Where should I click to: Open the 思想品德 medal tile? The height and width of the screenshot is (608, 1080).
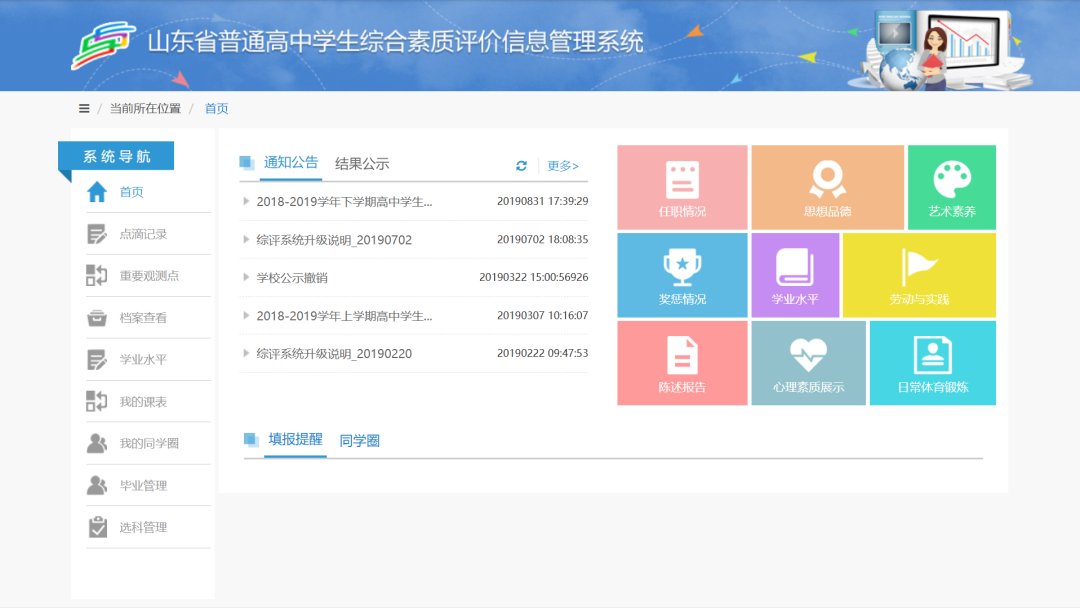(827, 188)
